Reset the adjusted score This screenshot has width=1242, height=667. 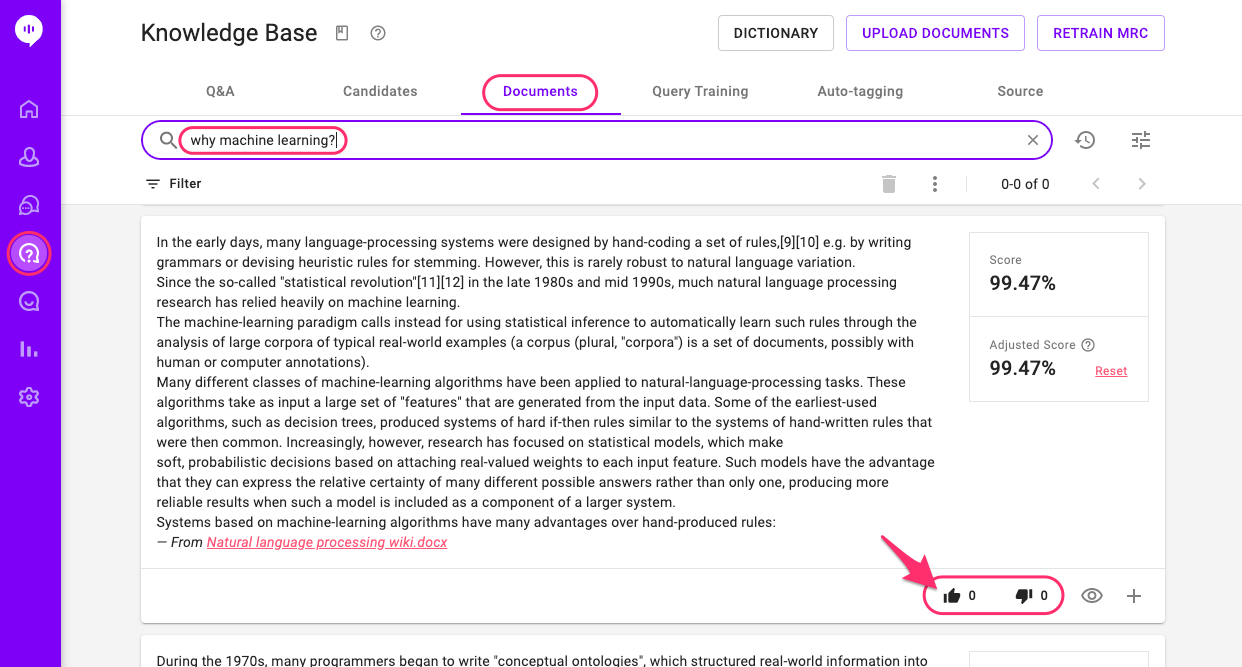click(x=1111, y=371)
